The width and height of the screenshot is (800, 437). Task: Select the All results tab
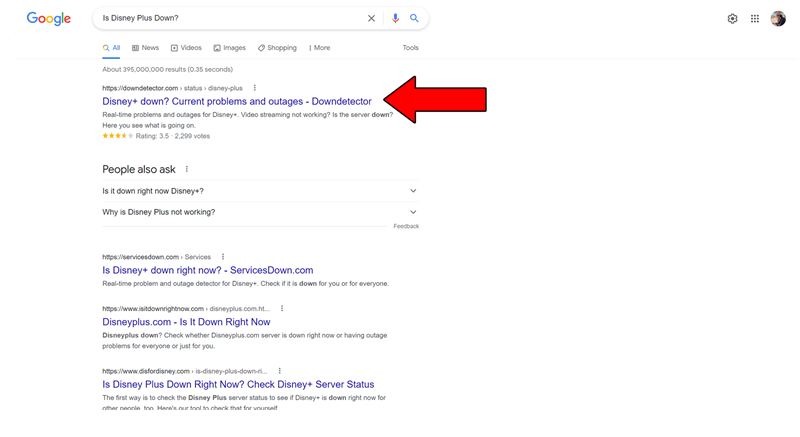[x=111, y=47]
